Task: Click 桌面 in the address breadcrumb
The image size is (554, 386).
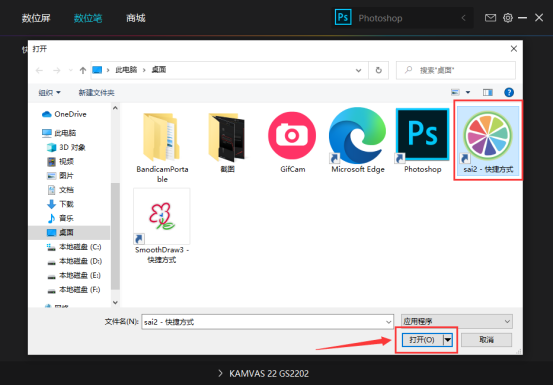Action: coord(159,70)
